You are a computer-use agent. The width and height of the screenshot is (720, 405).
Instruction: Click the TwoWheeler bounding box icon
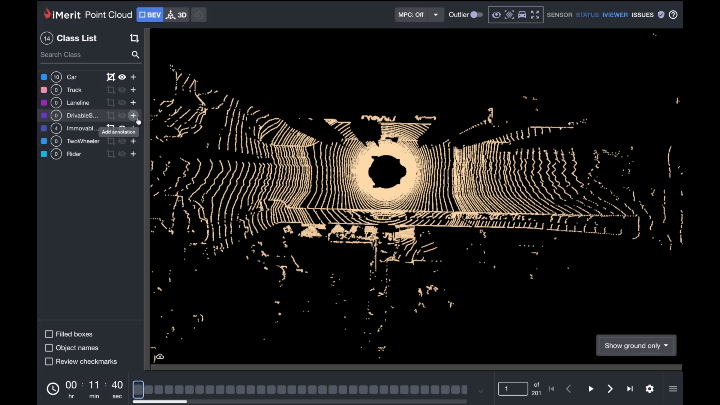(111, 141)
